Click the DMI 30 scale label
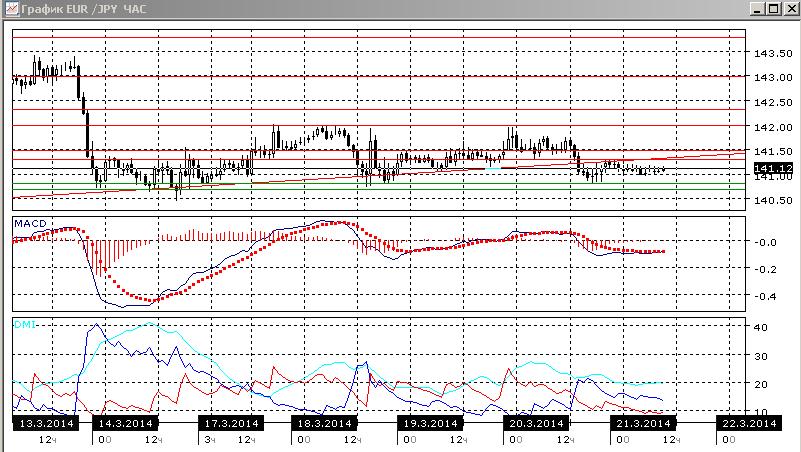801x452 pixels. [x=761, y=357]
